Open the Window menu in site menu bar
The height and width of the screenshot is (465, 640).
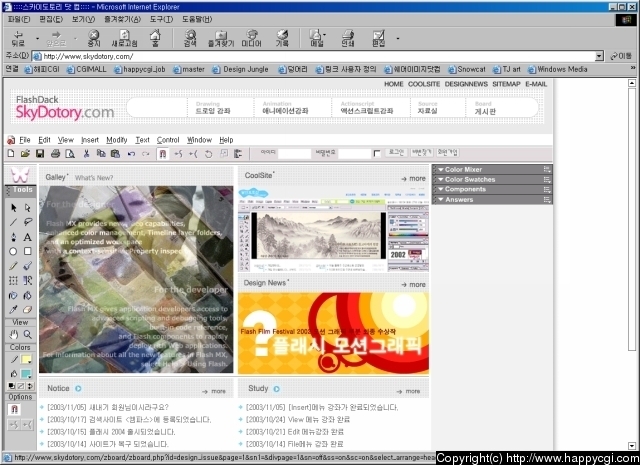pyautogui.click(x=199, y=140)
